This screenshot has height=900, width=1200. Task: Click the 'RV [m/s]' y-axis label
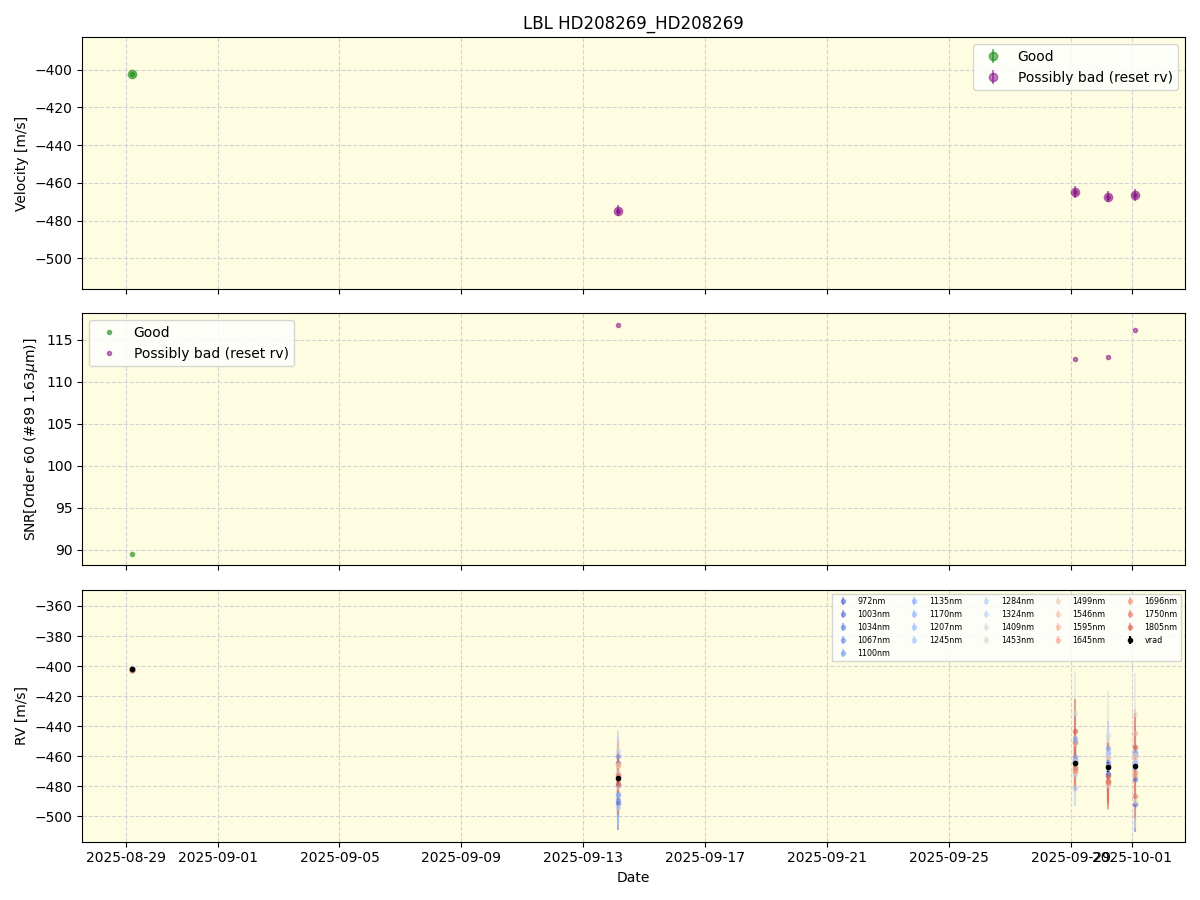[x=21, y=716]
